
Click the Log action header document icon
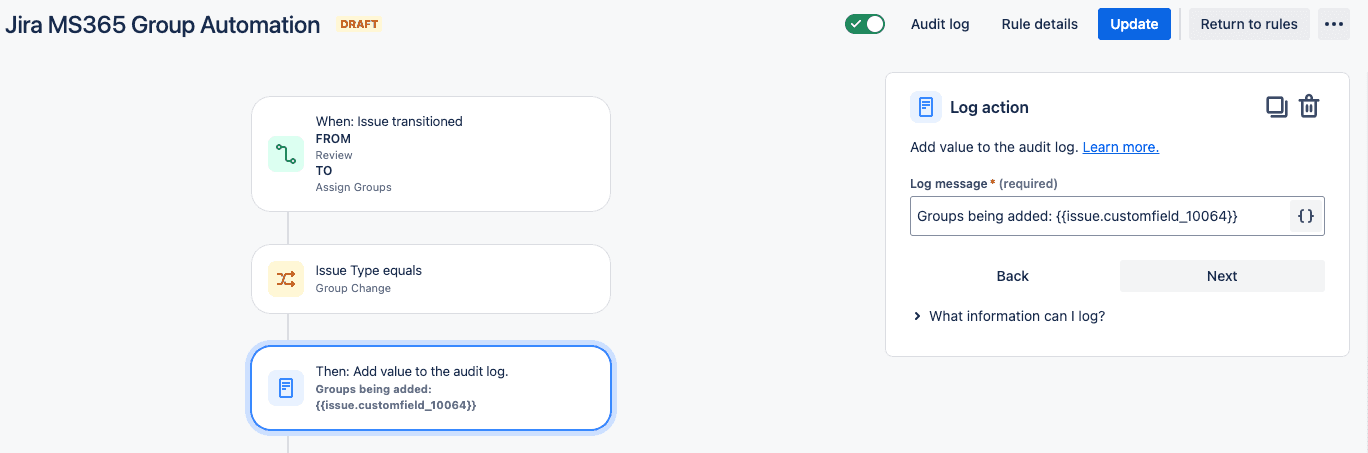pyautogui.click(x=926, y=107)
